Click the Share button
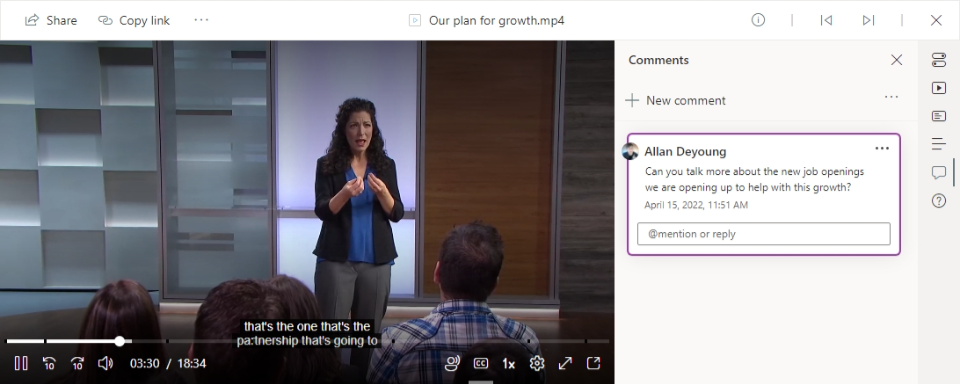This screenshot has height=384, width=960. [51, 20]
